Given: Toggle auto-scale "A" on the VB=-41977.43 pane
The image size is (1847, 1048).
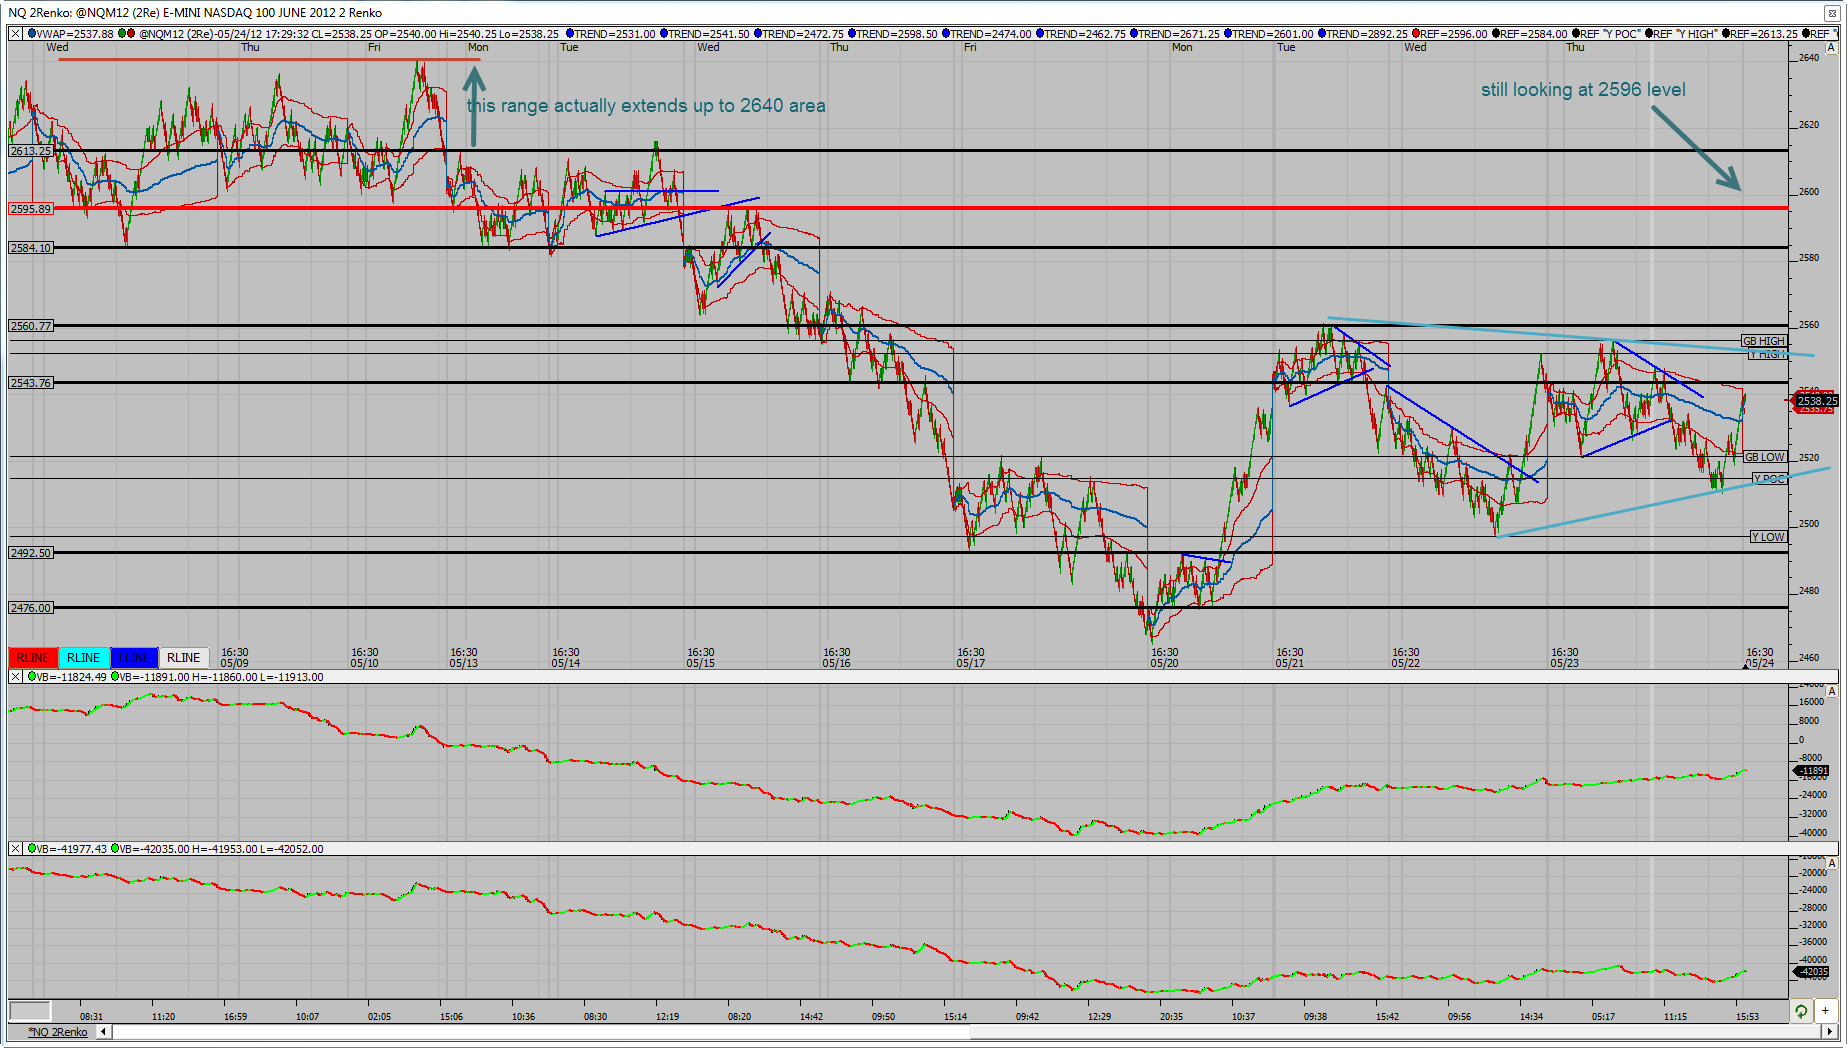Looking at the screenshot, I should point(1831,863).
